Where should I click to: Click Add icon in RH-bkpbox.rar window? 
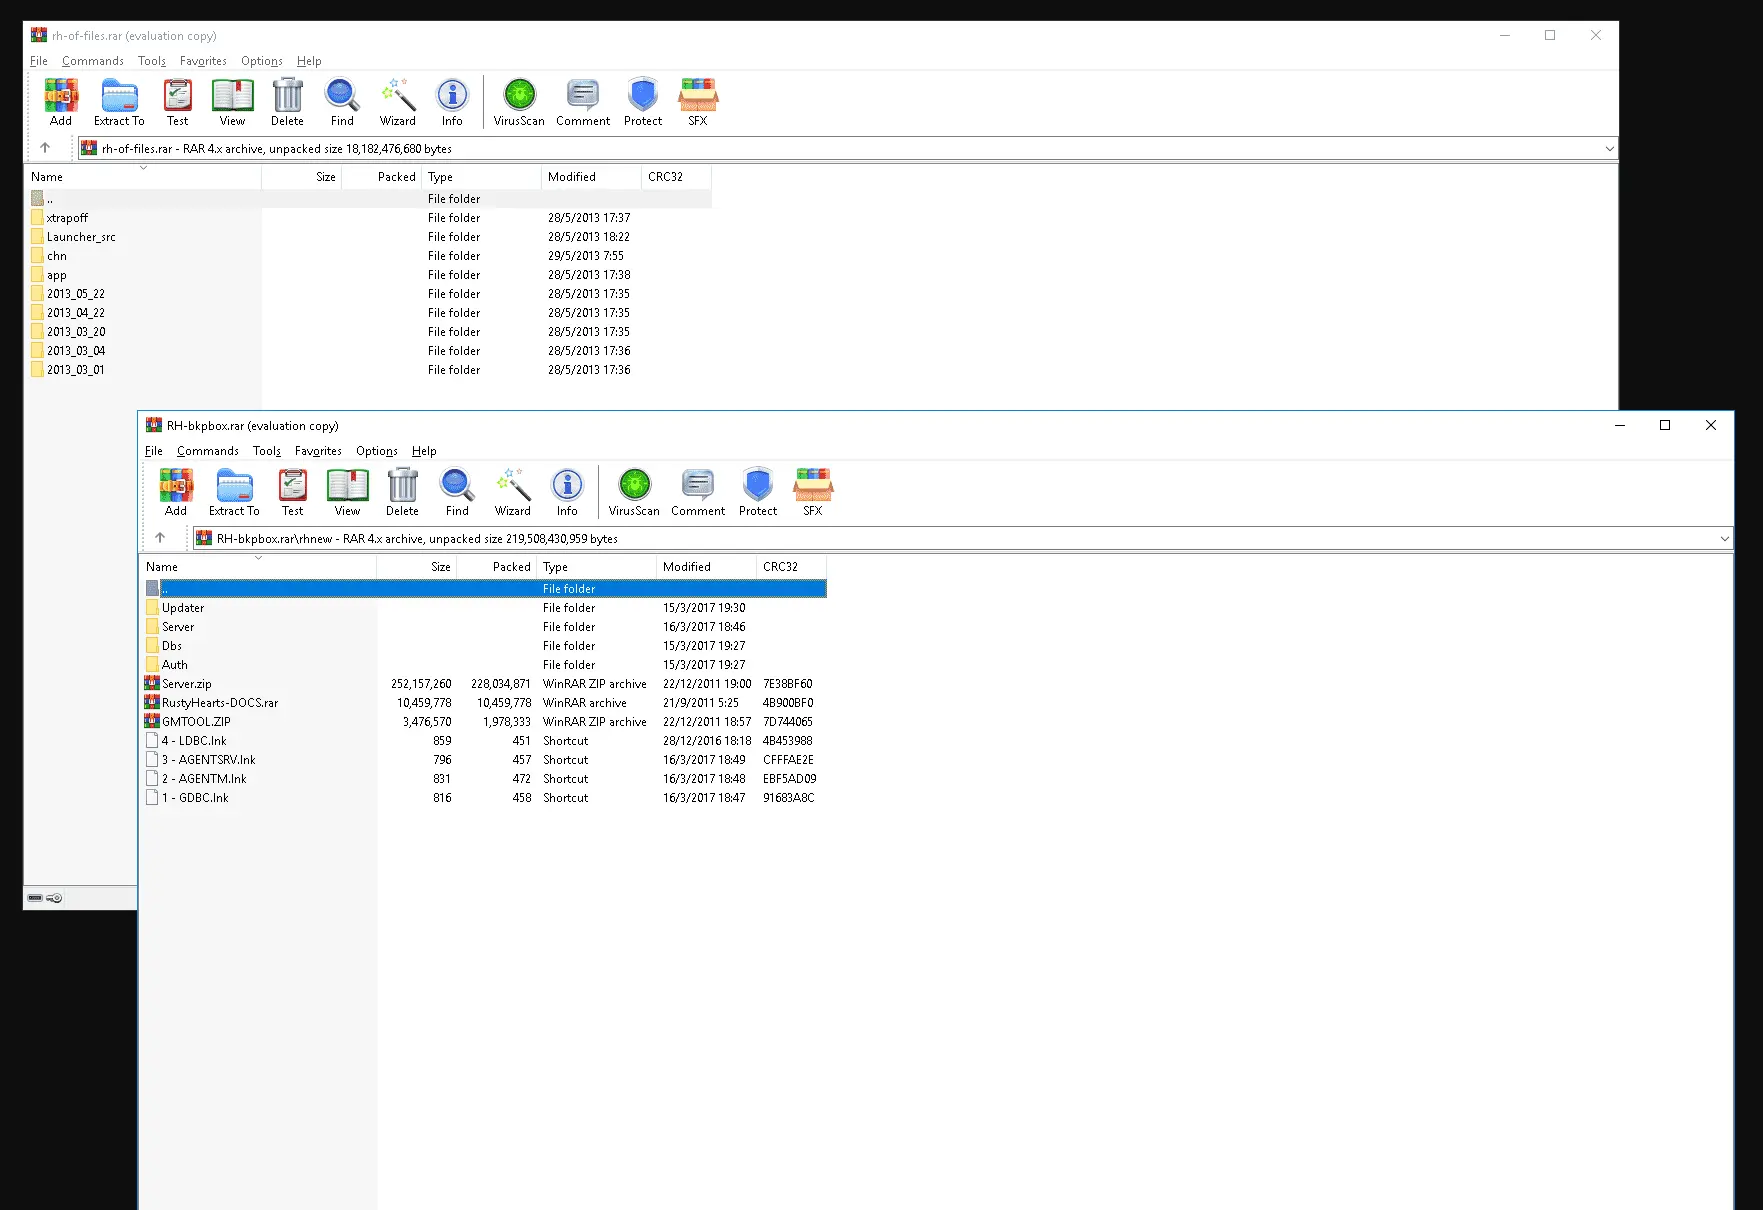click(176, 492)
